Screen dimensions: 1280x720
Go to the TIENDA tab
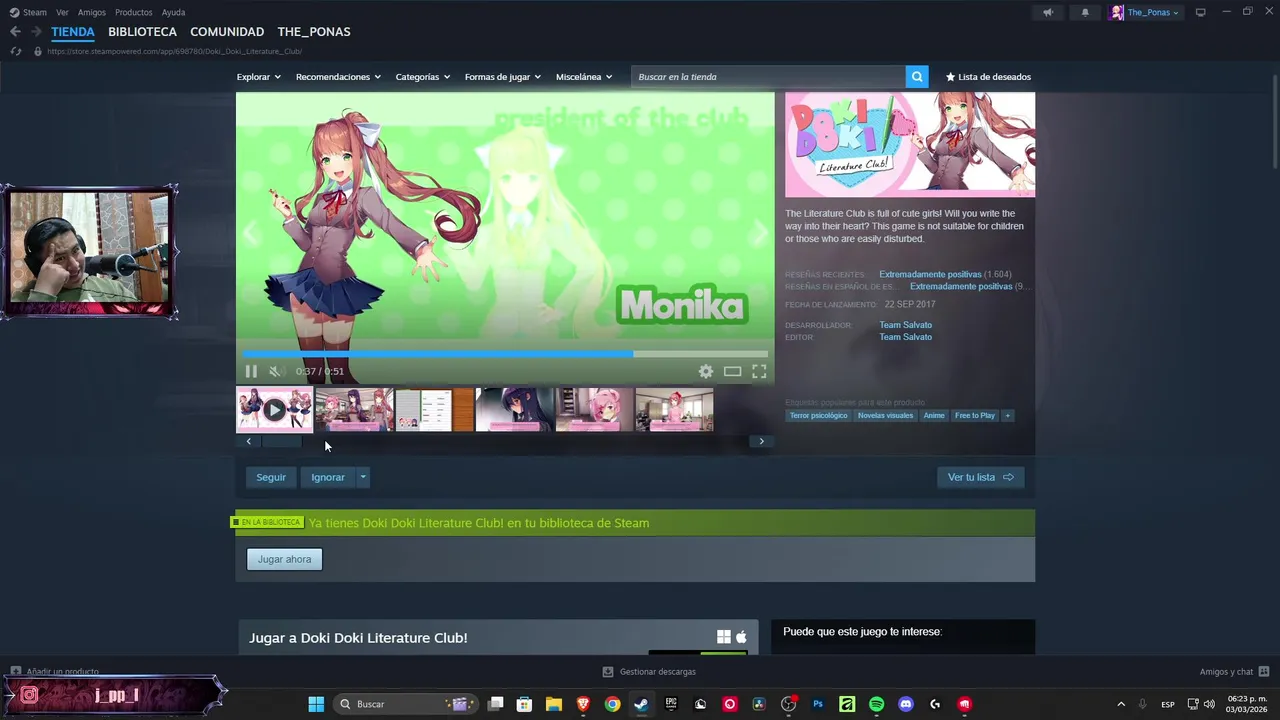pyautogui.click(x=73, y=32)
